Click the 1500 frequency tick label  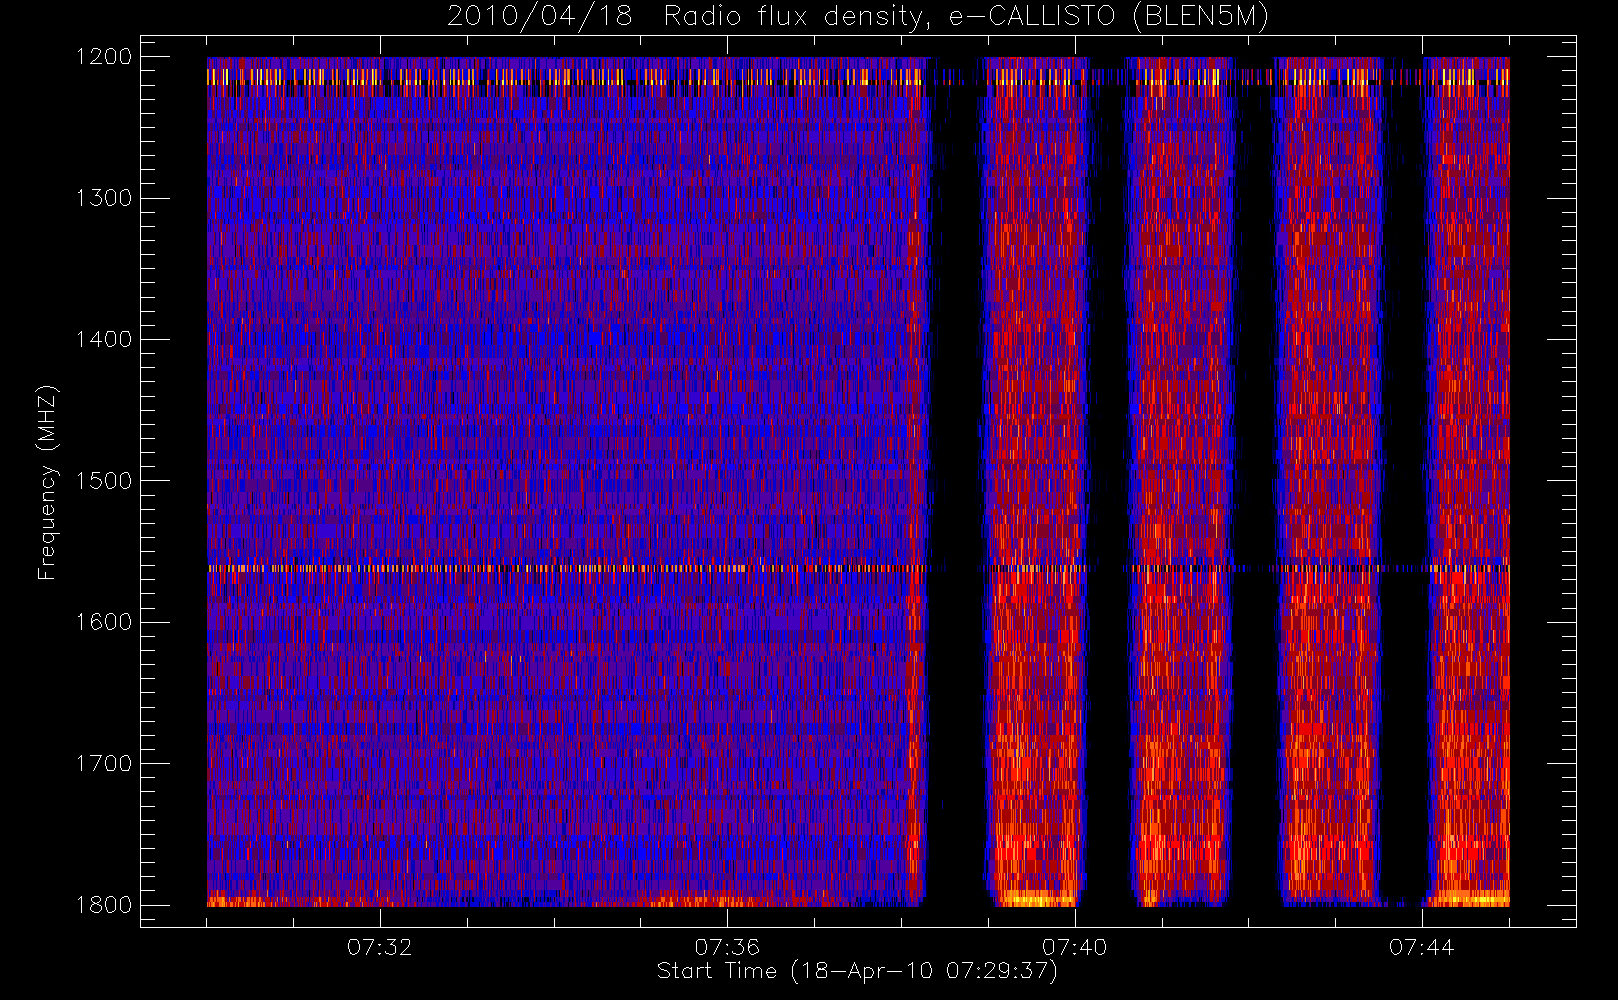(x=104, y=481)
